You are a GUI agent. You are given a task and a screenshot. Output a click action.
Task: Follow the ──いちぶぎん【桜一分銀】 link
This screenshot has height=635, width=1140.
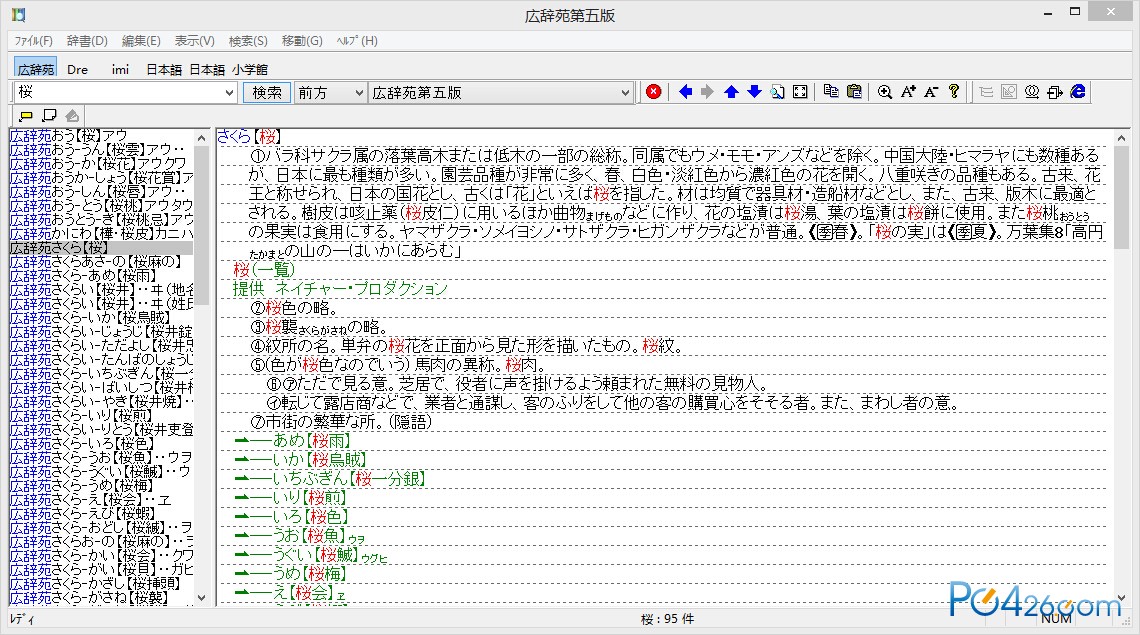pos(330,479)
